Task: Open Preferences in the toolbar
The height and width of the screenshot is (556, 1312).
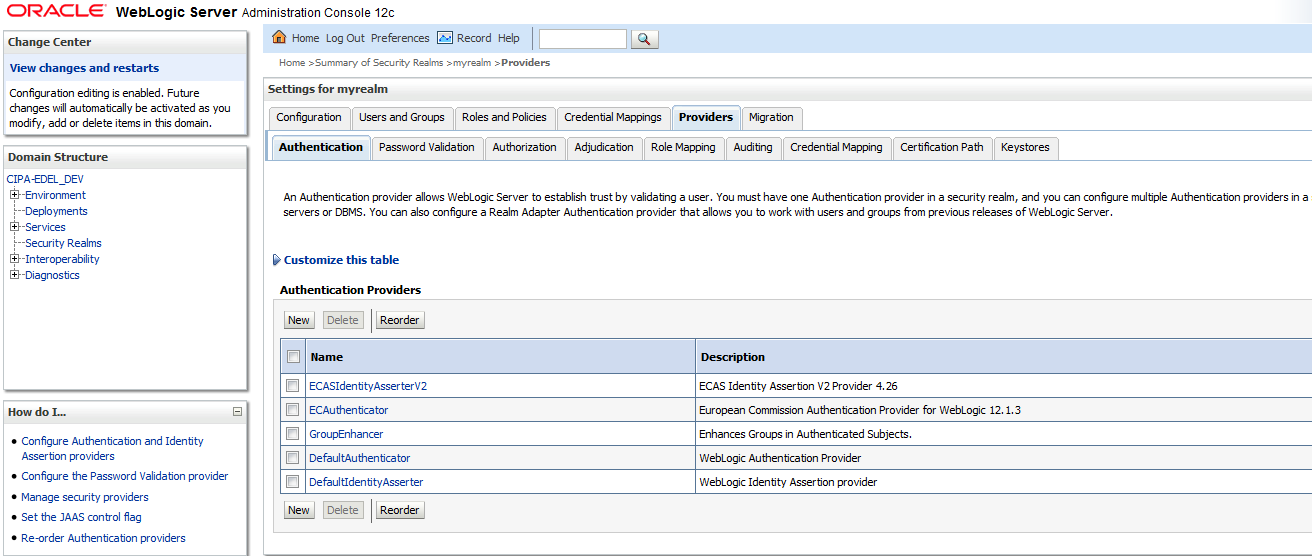Action: [x=400, y=38]
